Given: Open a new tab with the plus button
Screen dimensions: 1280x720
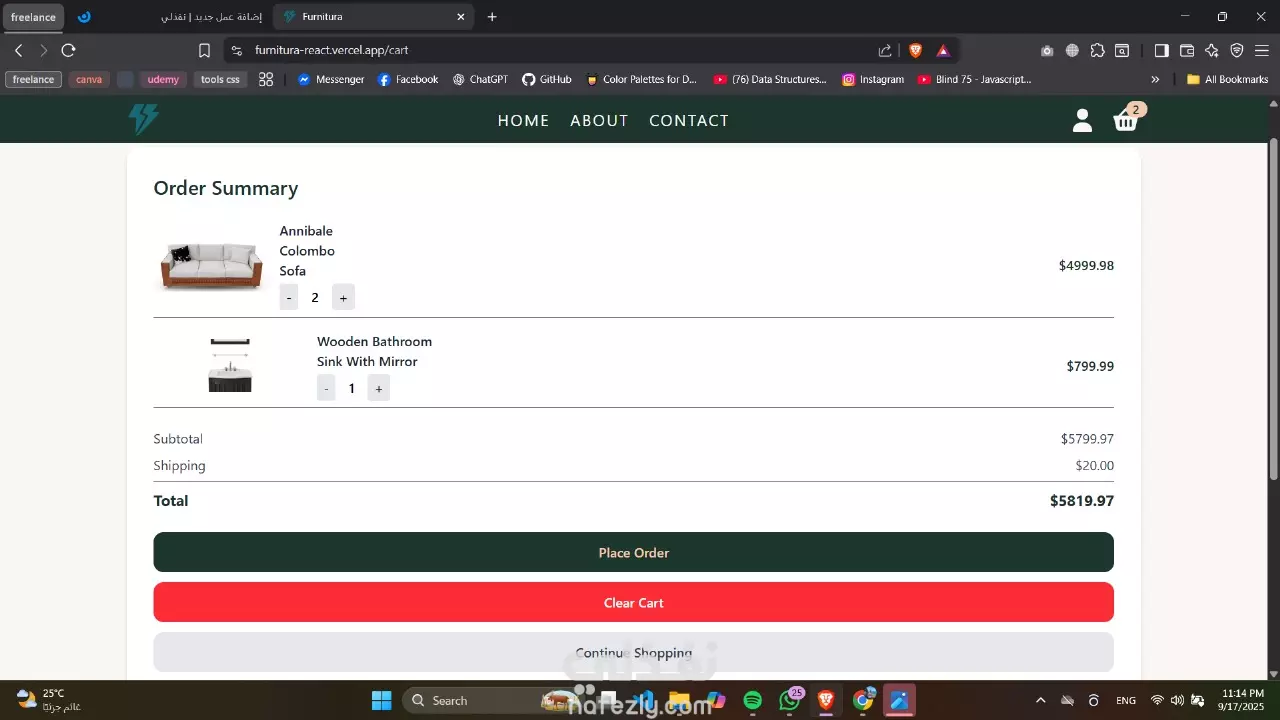Looking at the screenshot, I should coord(492,17).
